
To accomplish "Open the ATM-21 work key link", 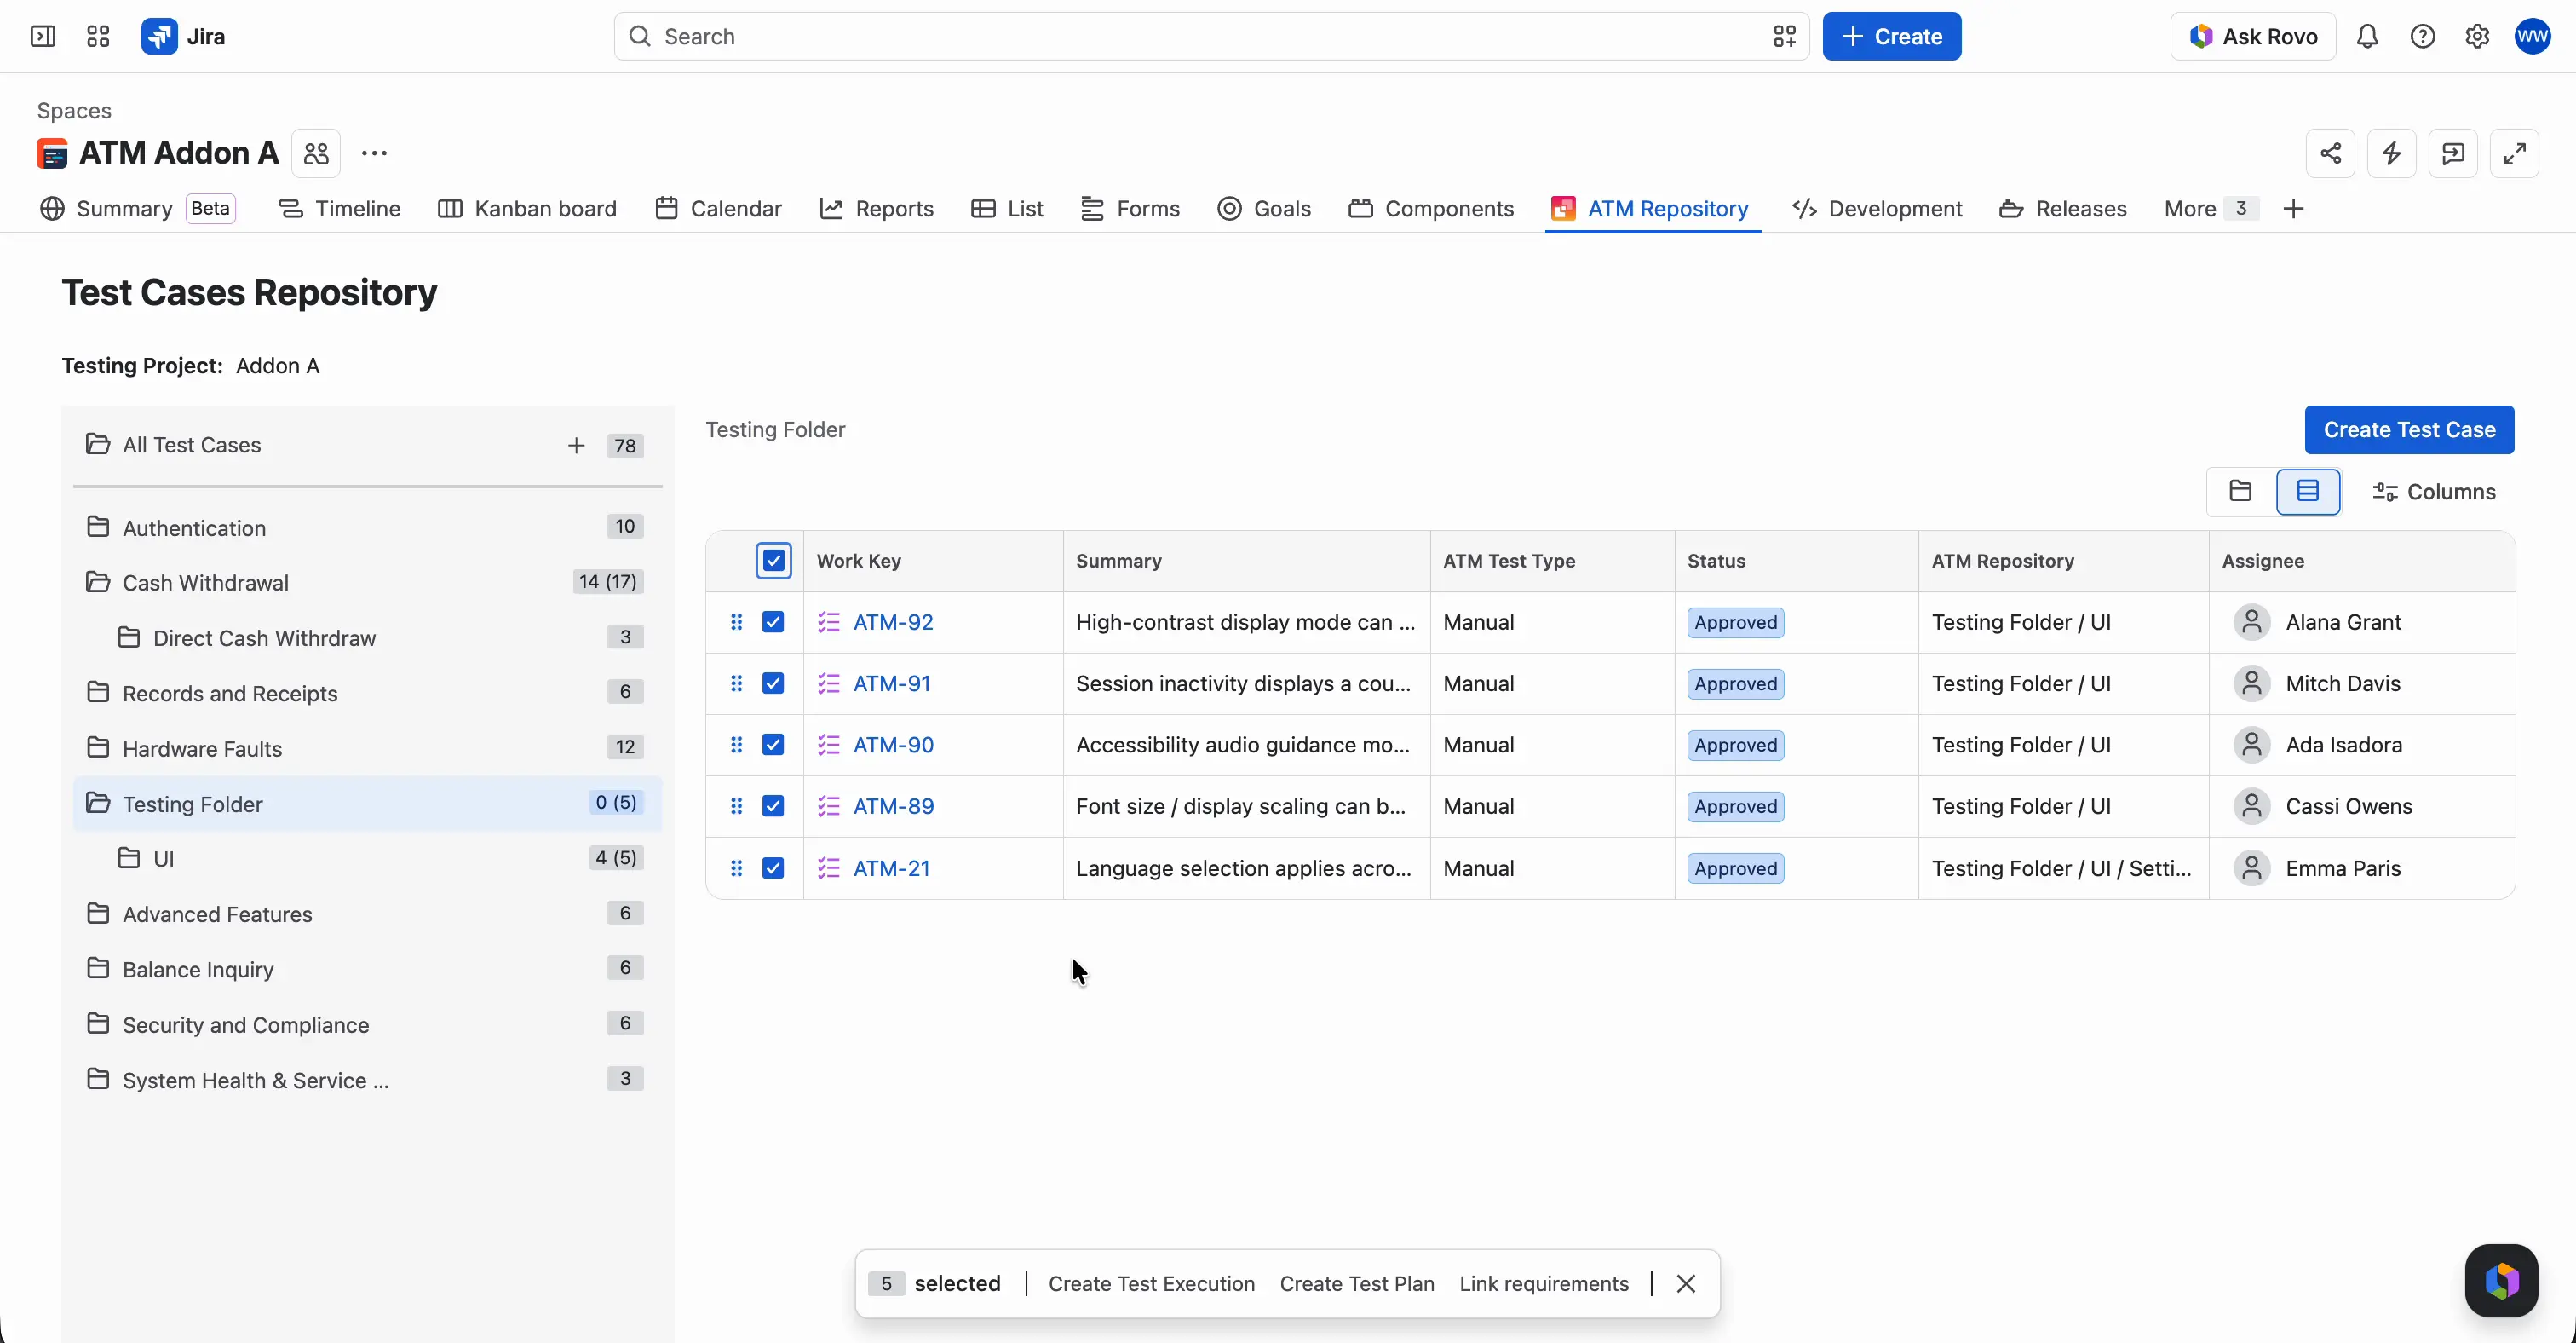I will click(891, 868).
